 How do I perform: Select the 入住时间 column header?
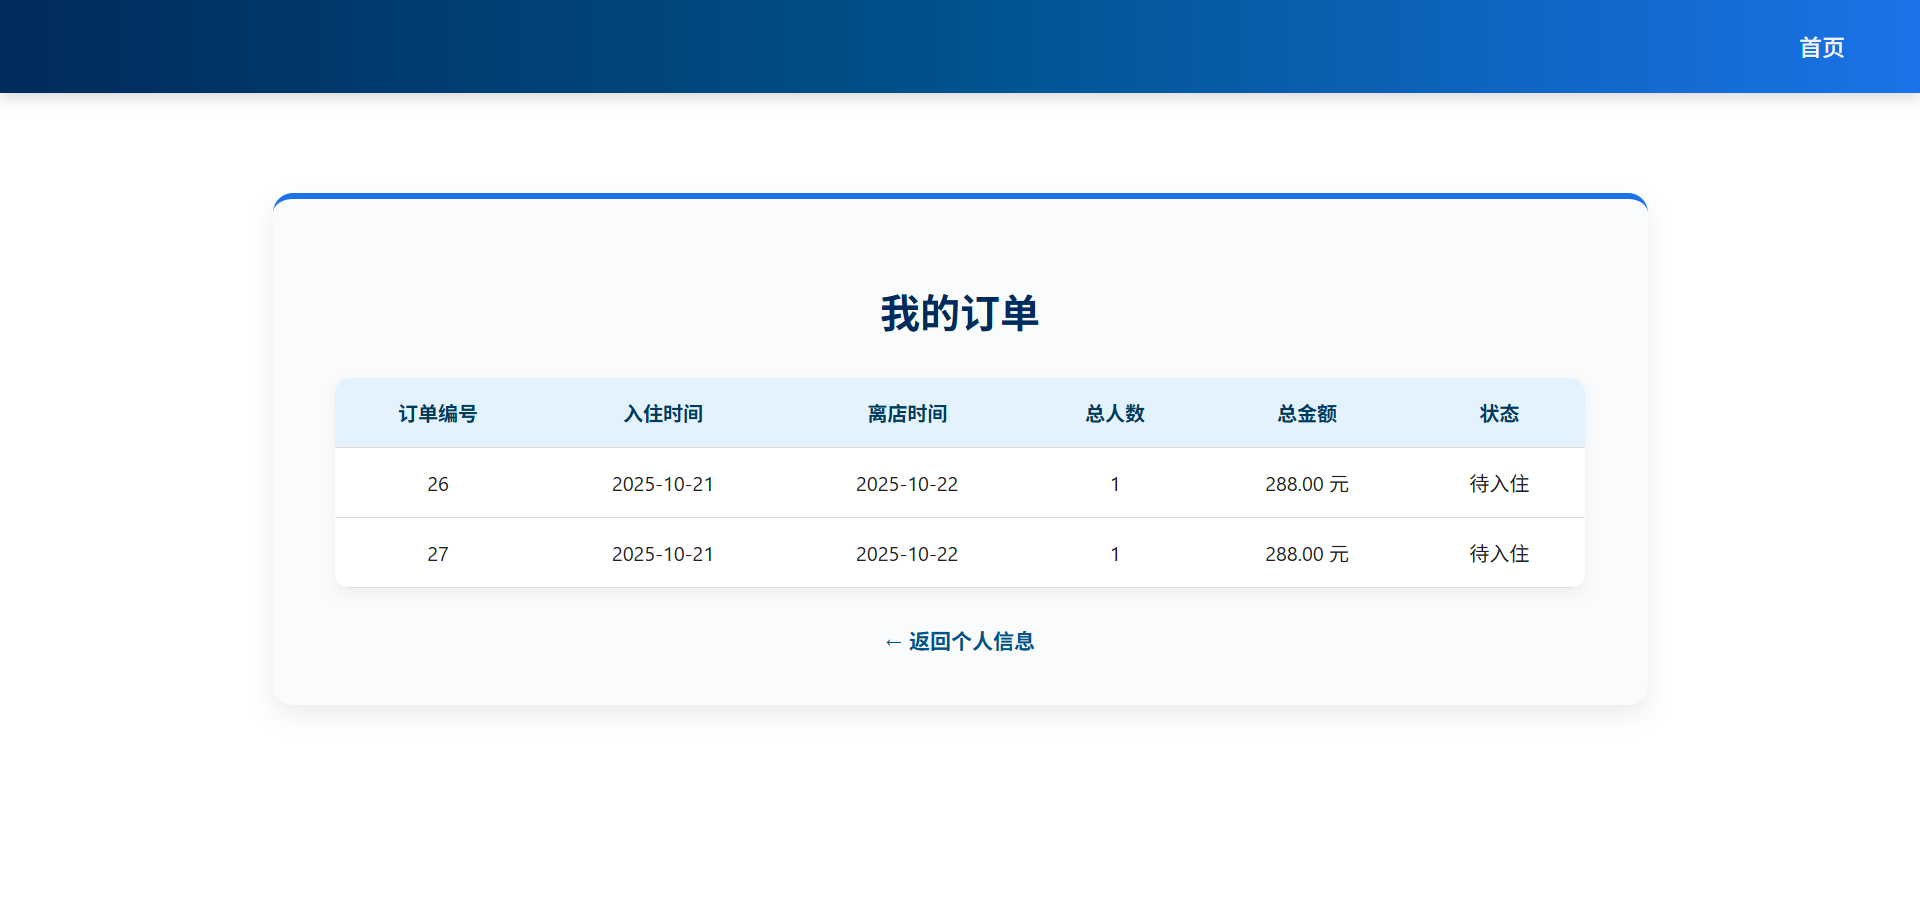point(663,413)
